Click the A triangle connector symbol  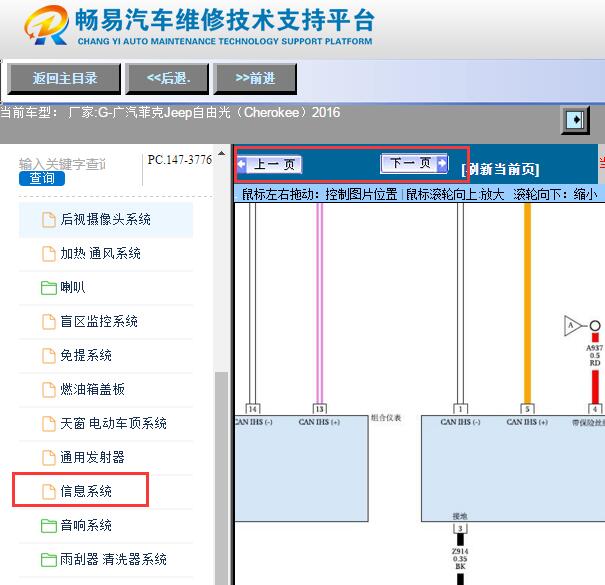[x=572, y=326]
